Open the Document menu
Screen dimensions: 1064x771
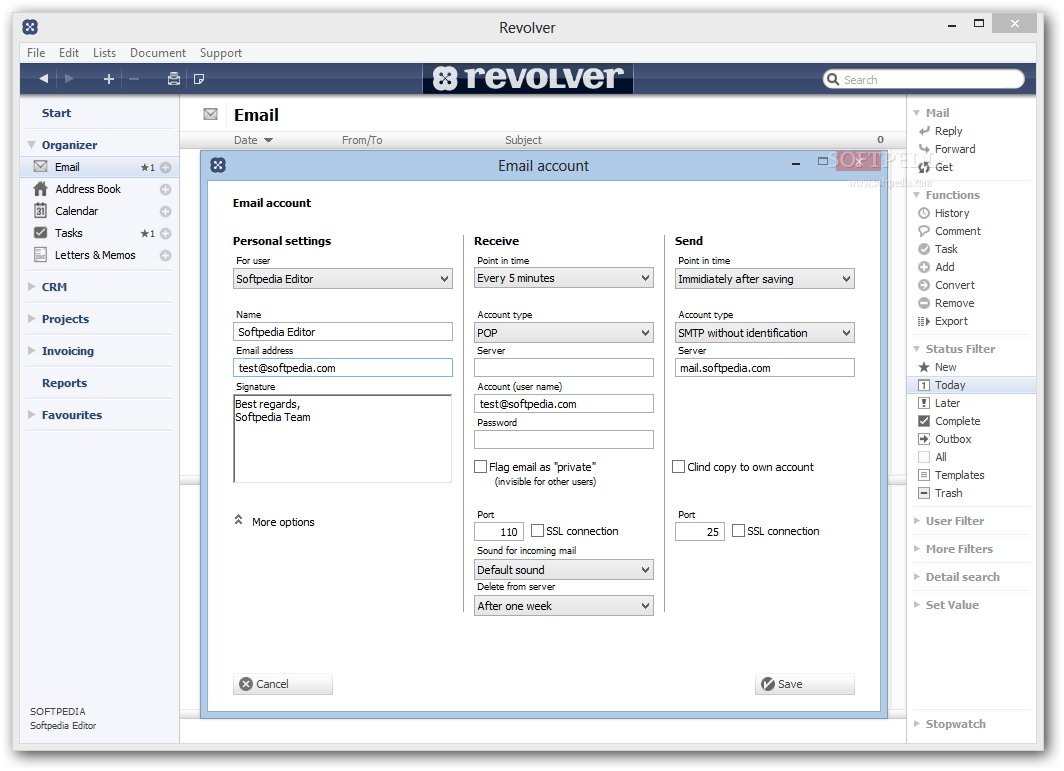(157, 52)
